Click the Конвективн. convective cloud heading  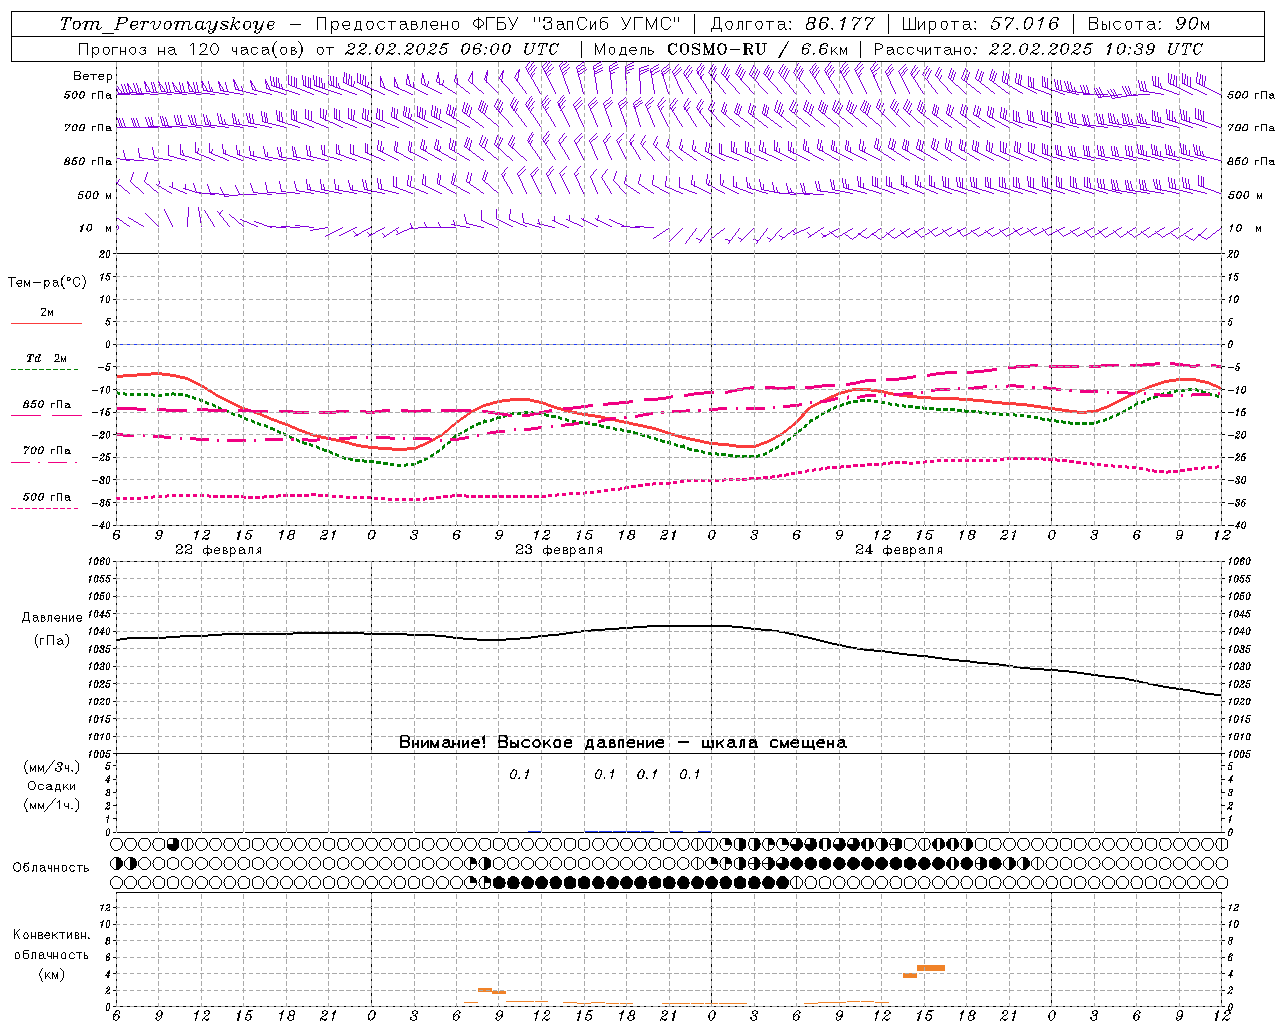[51, 935]
